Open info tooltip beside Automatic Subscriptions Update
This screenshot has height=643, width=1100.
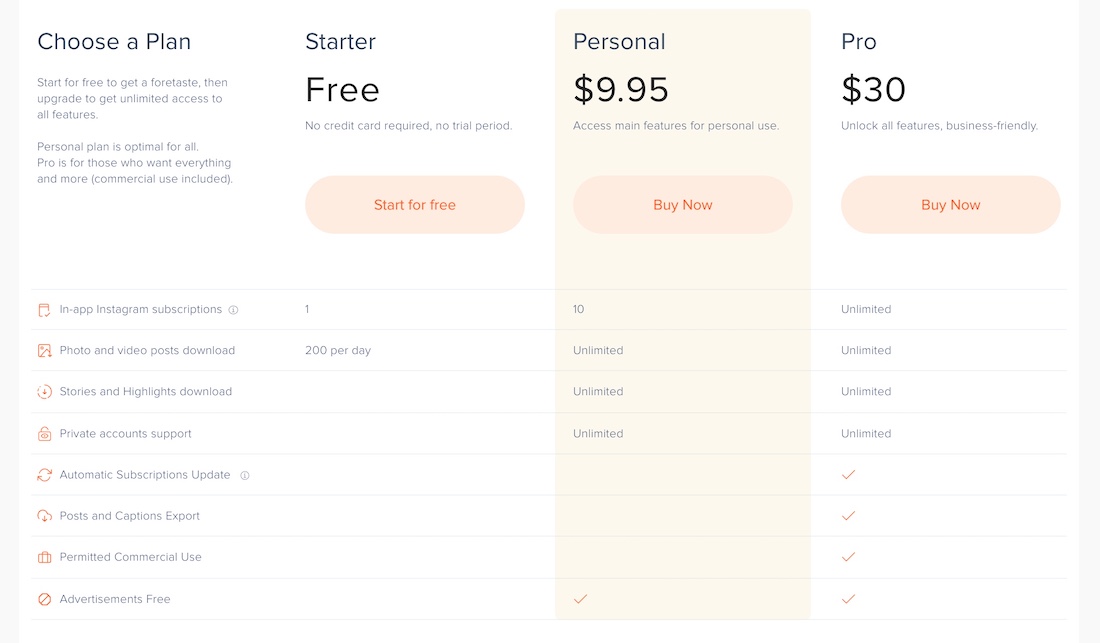(x=245, y=475)
